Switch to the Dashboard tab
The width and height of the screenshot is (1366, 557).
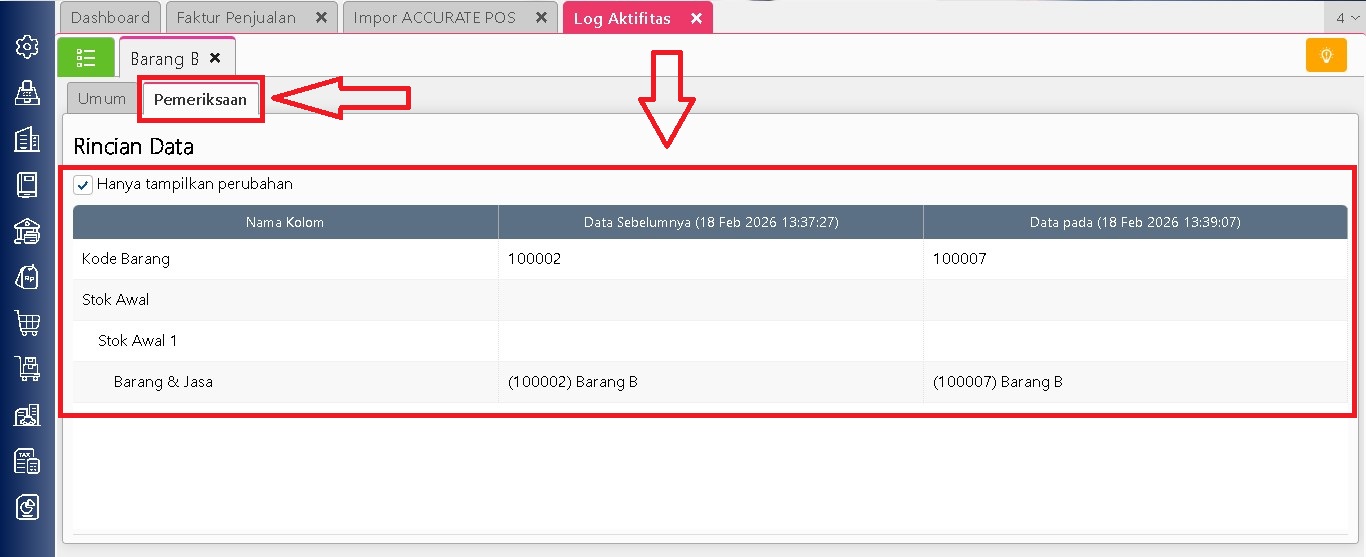tap(110, 18)
